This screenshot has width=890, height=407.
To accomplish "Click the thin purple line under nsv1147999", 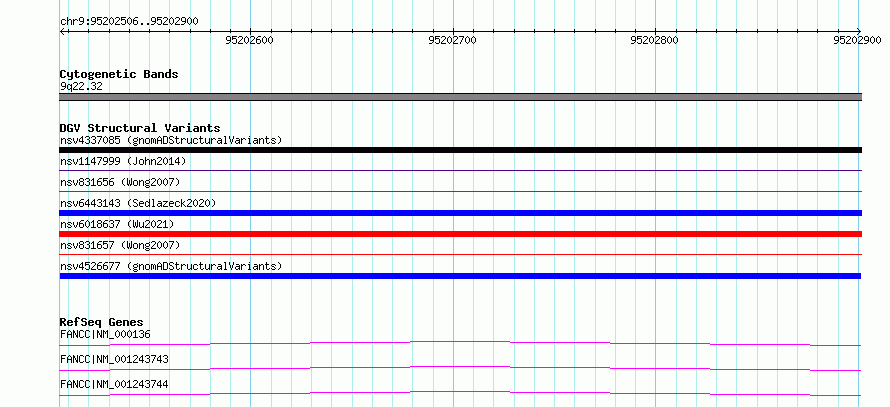I will [x=460, y=170].
